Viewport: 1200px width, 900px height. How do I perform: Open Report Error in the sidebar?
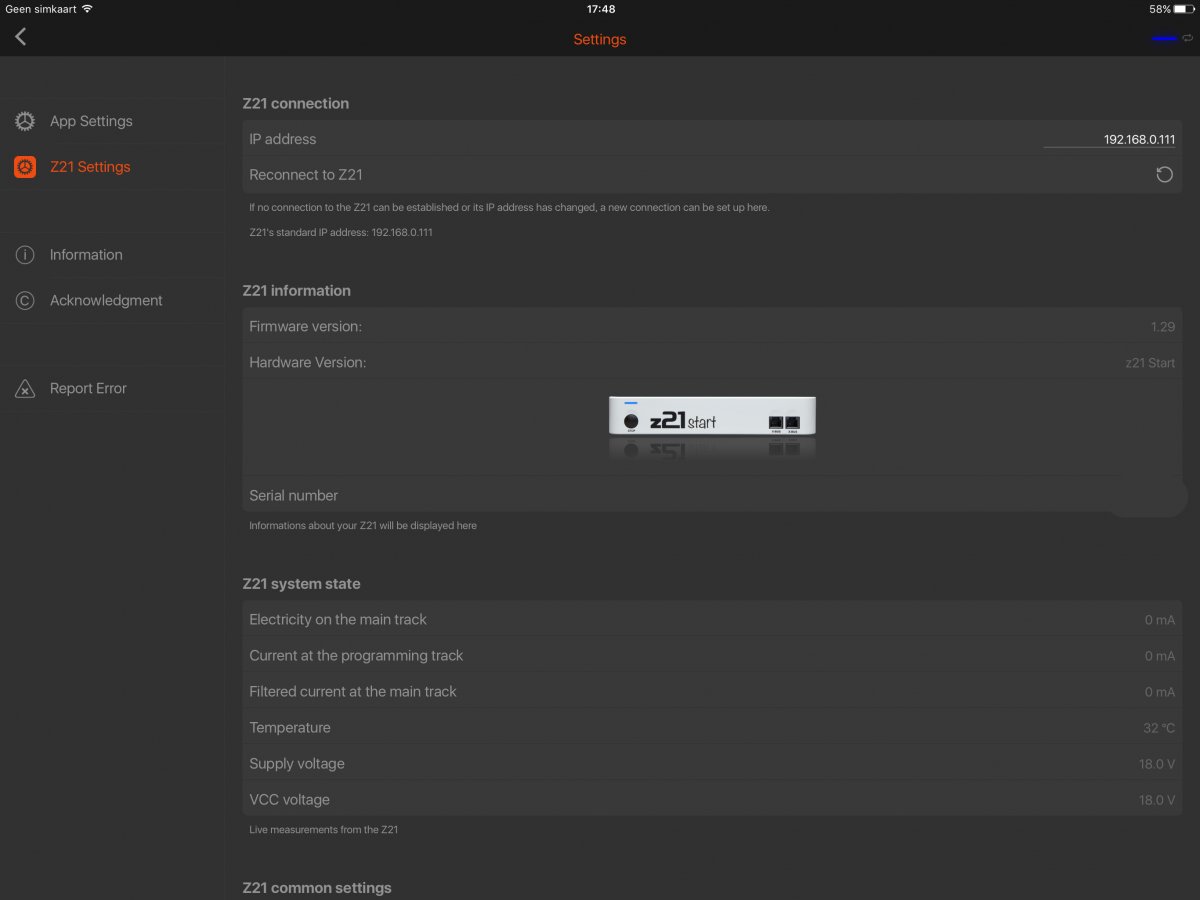[112, 389]
